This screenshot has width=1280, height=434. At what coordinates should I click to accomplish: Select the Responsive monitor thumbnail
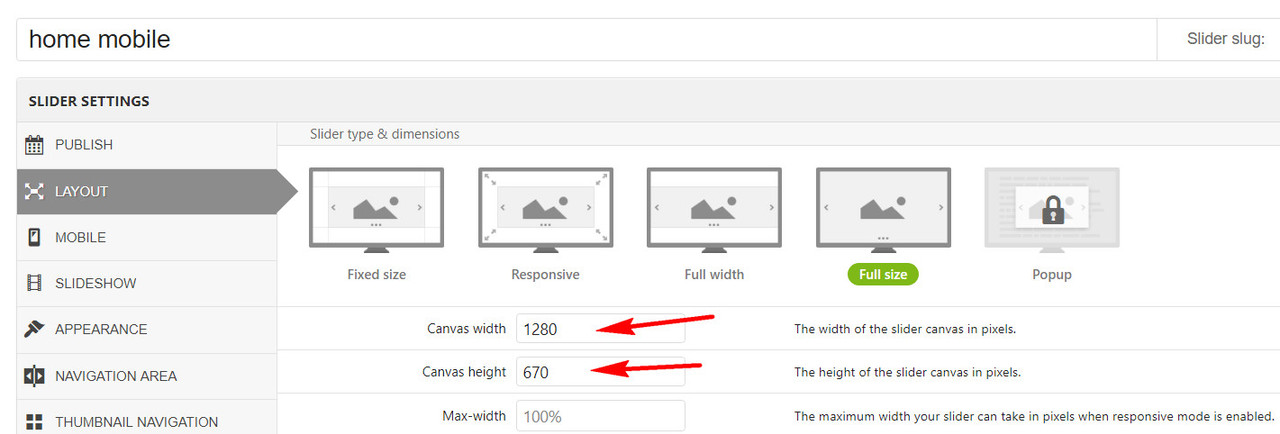click(546, 211)
